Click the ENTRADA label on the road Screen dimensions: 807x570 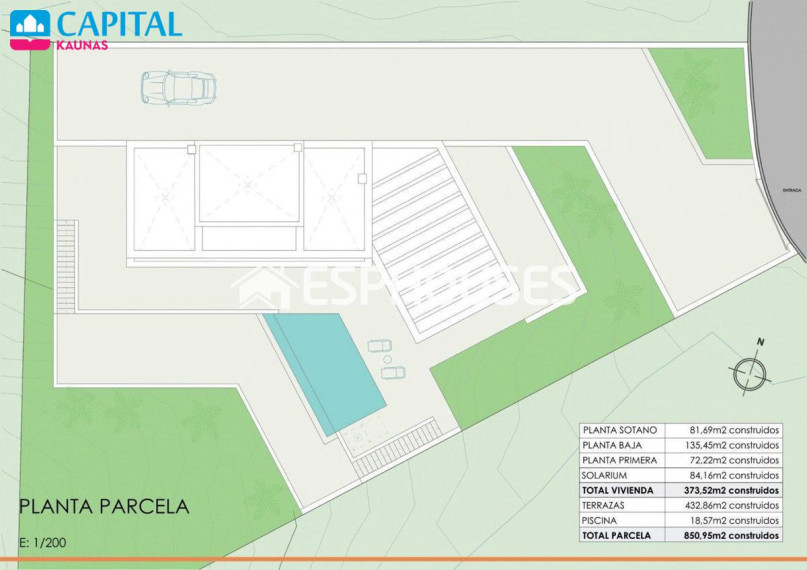(x=792, y=190)
